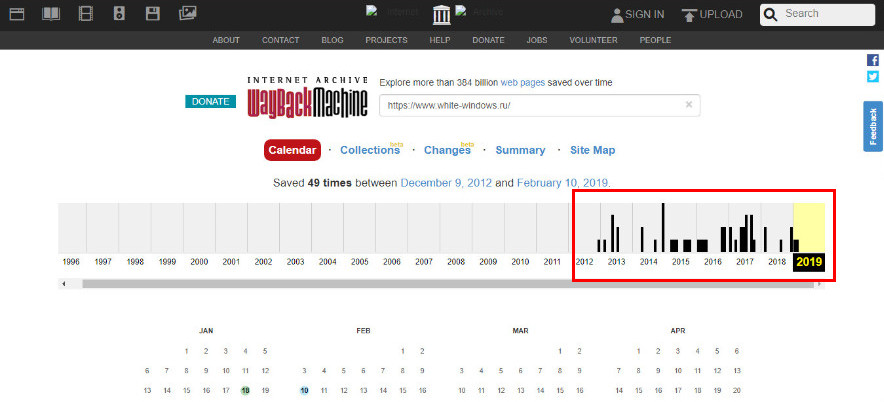Click the teal DONATE button
Screen dimensions: 884x402
click(x=210, y=101)
